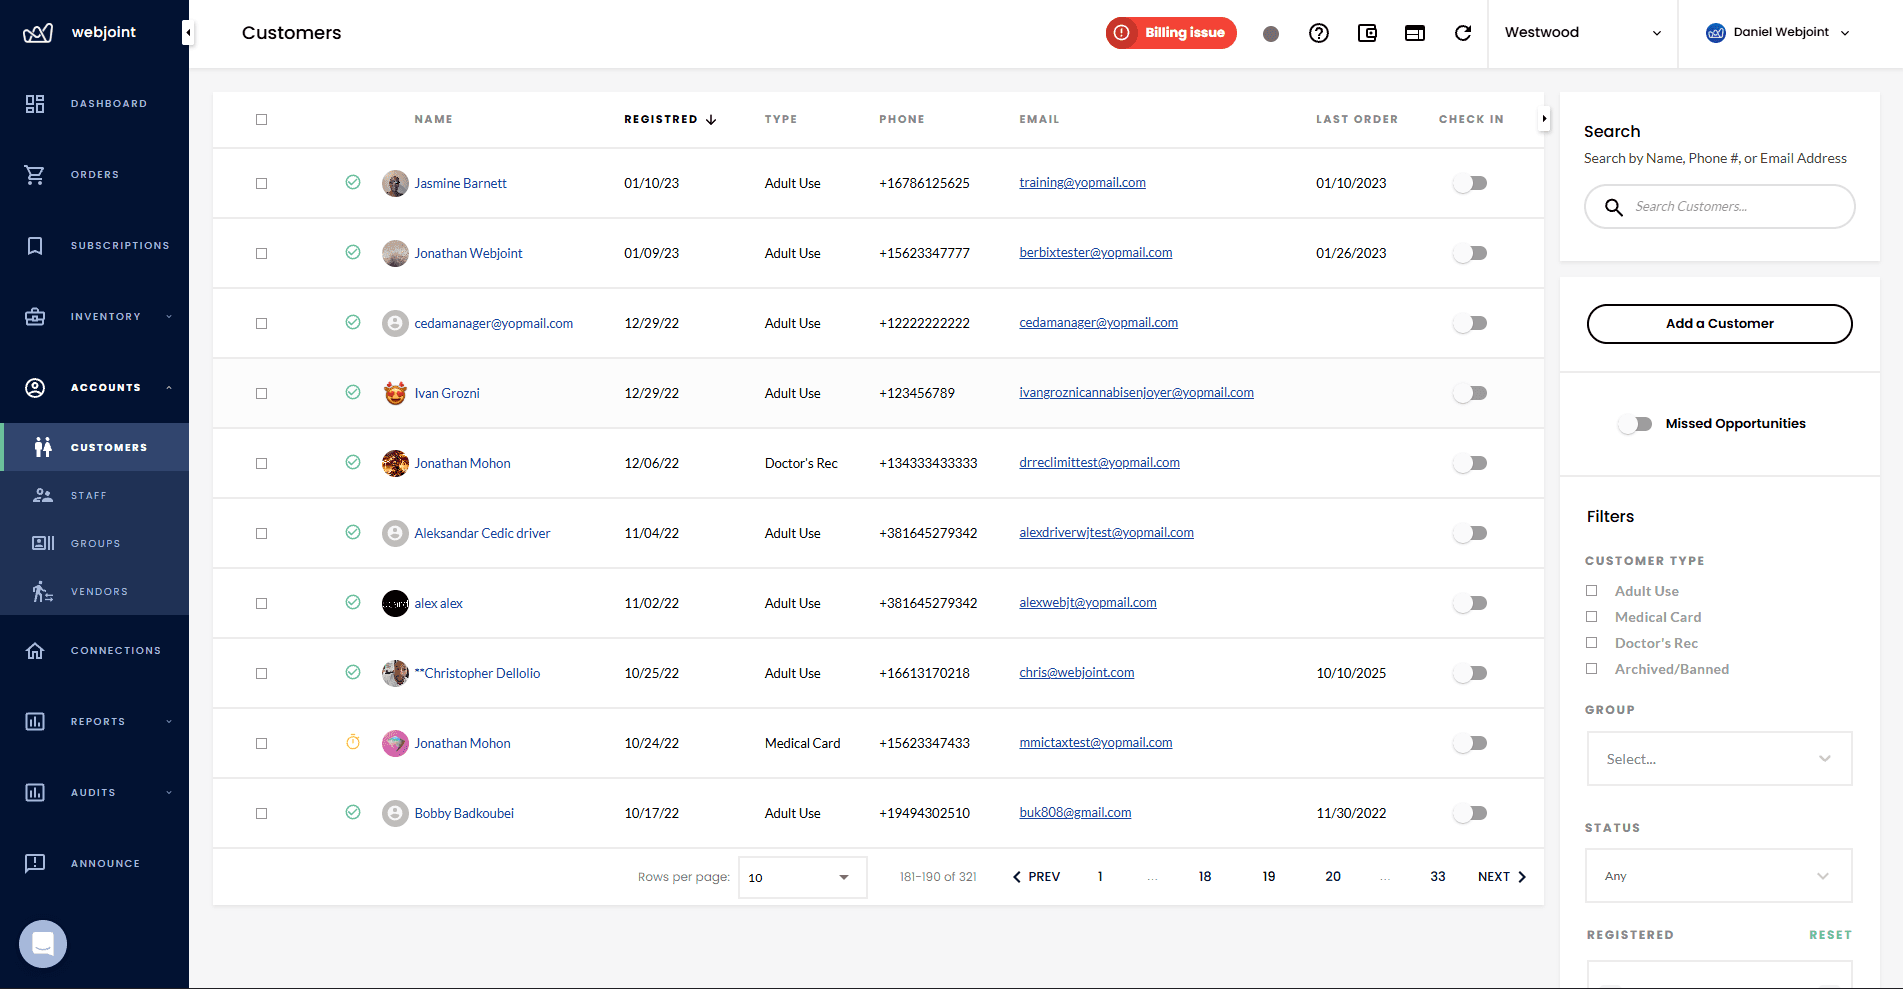This screenshot has width=1903, height=989.
Task: Toggle check in for Jasmine Barnett
Action: (1469, 183)
